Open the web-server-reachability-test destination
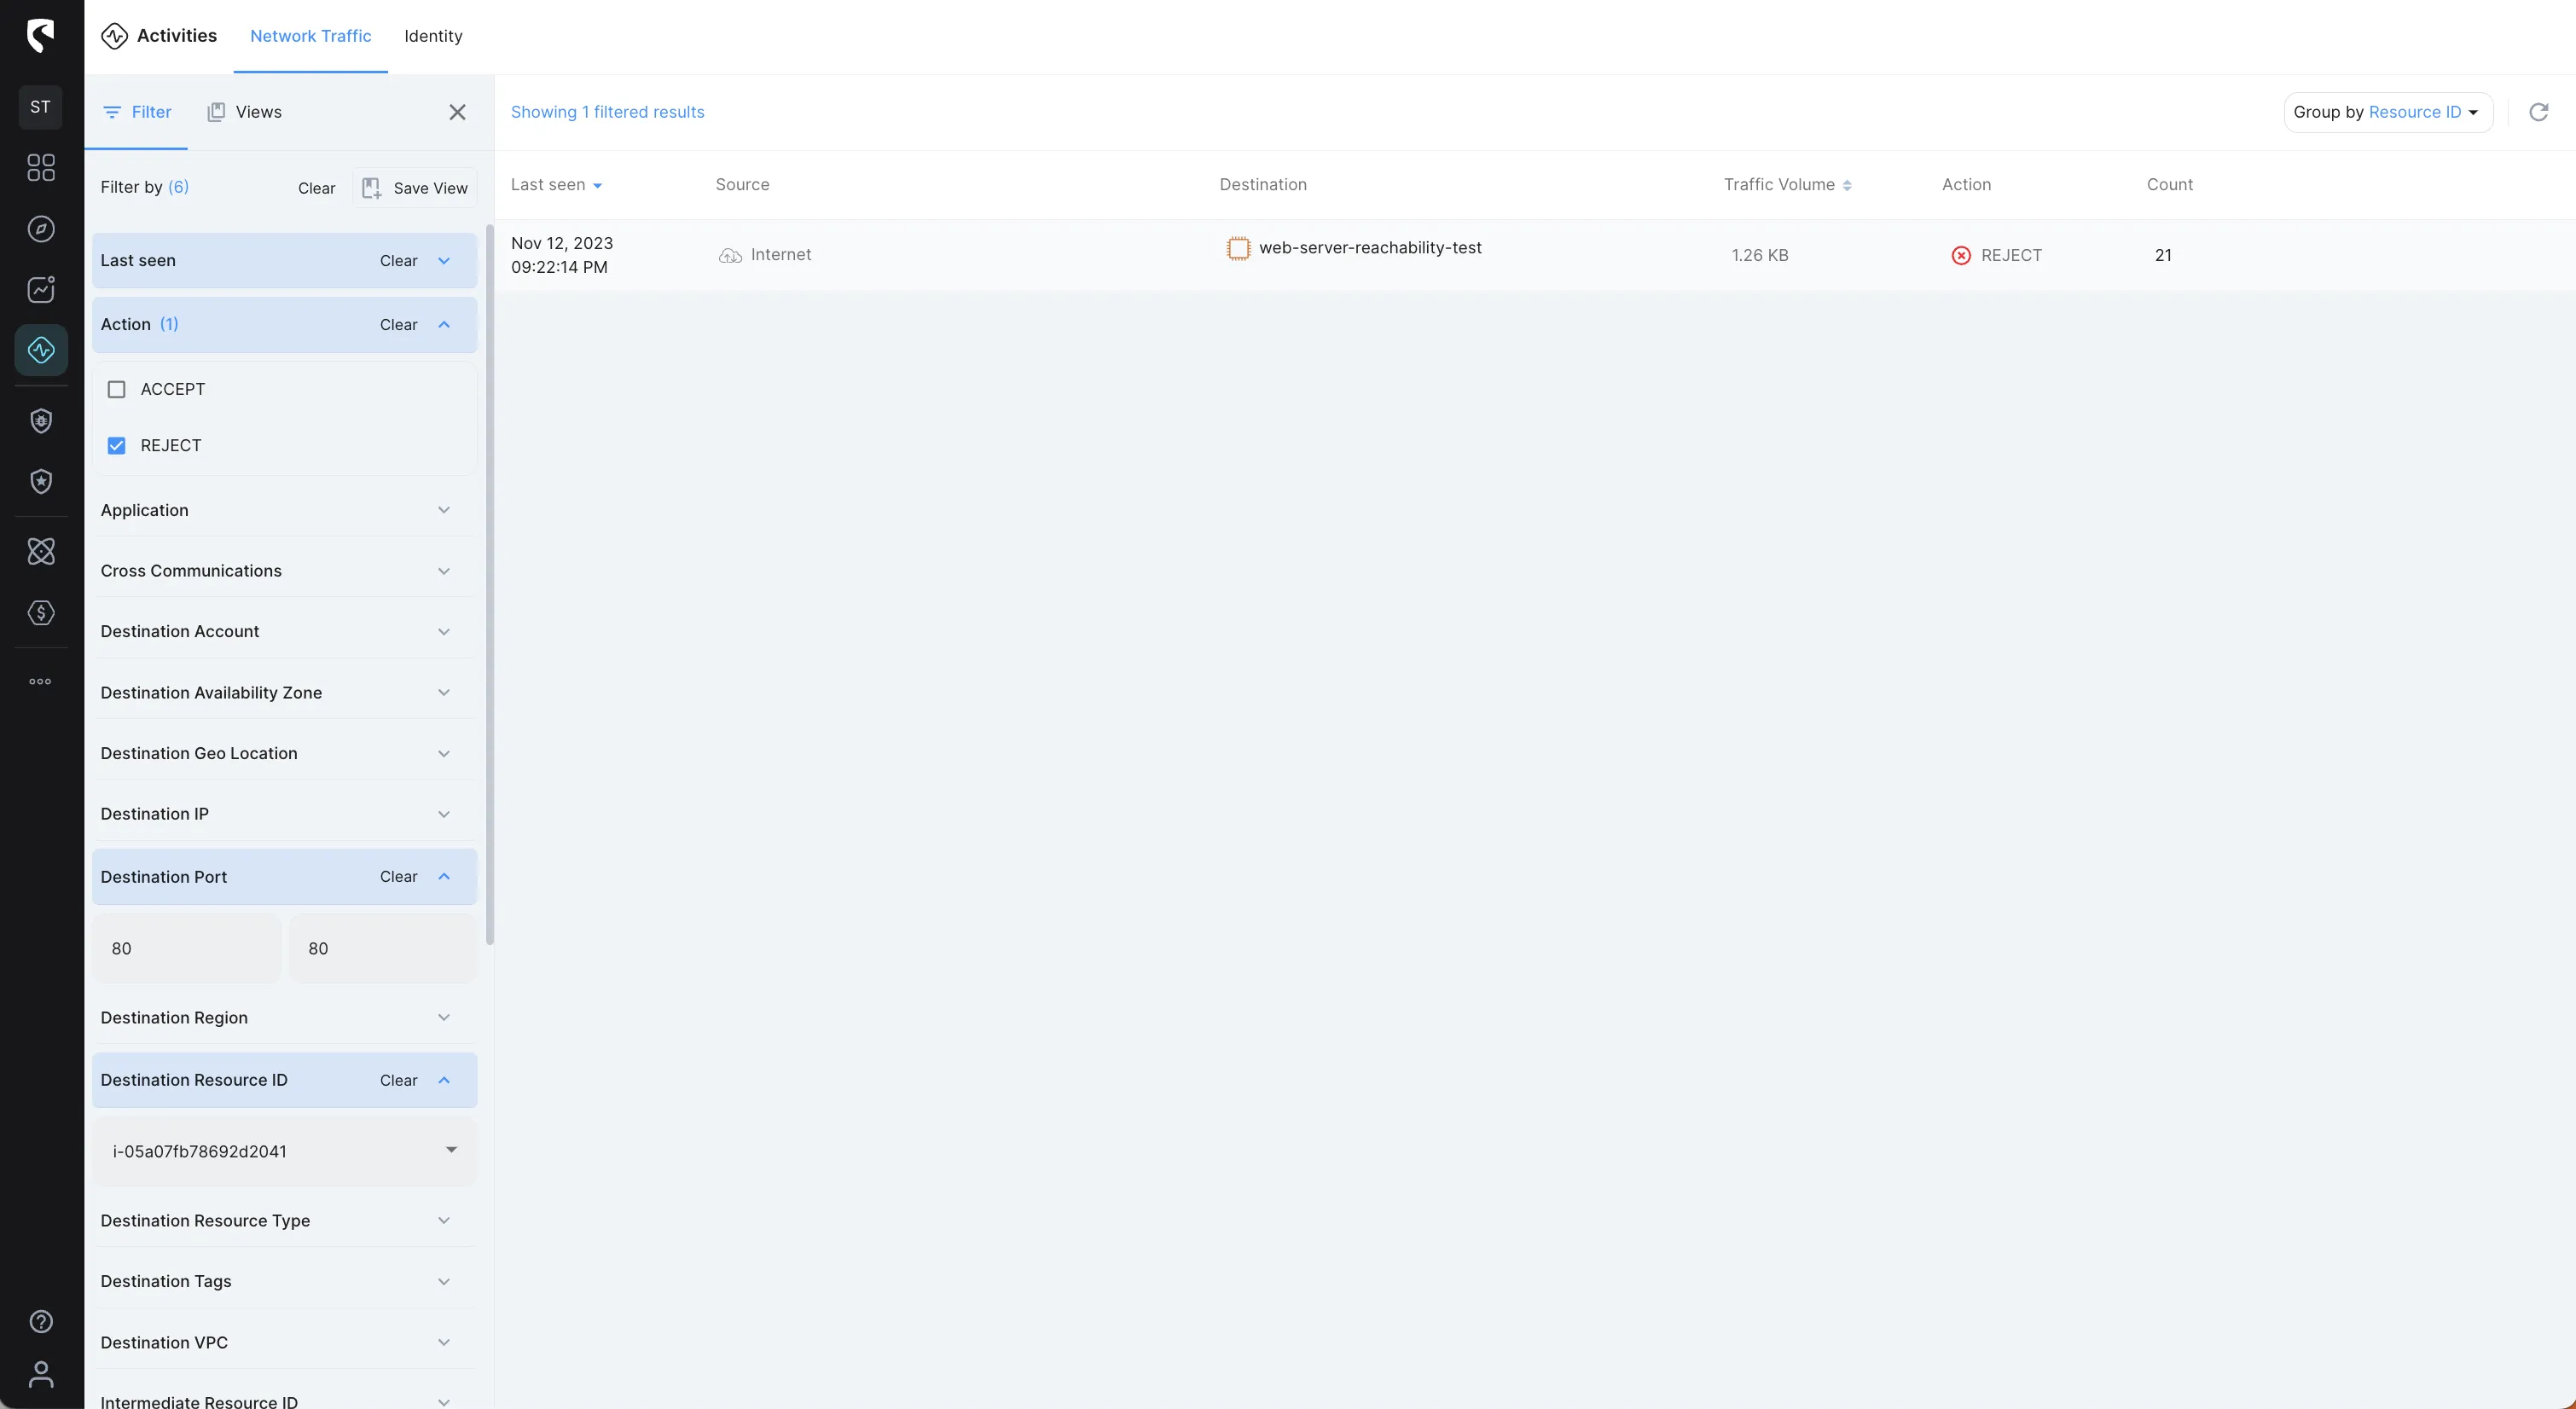The width and height of the screenshot is (2576, 1409). [1370, 248]
